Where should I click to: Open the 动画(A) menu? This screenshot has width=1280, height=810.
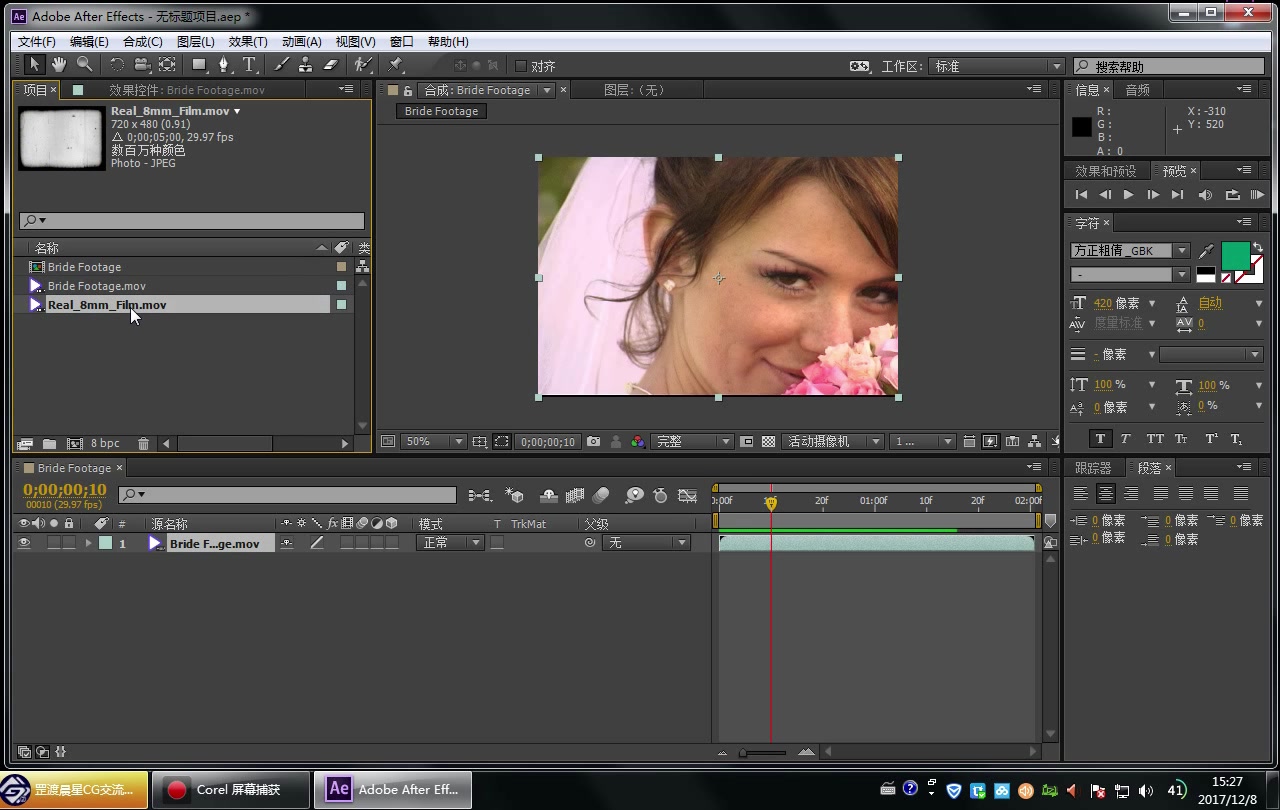302,41
